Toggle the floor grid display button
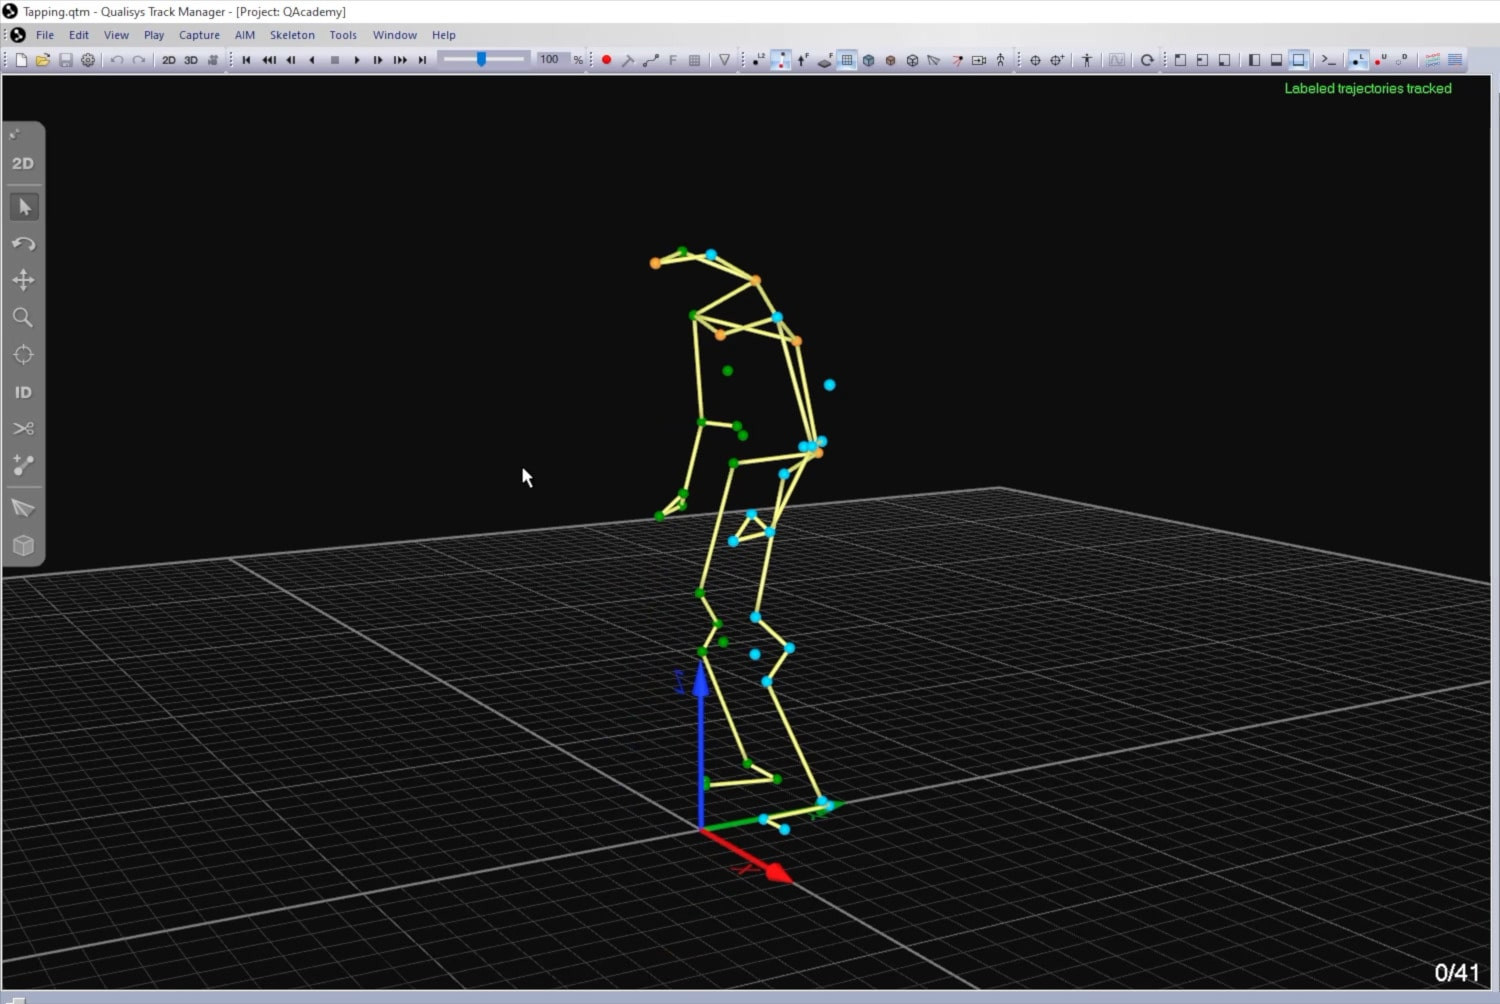Viewport: 1500px width, 1004px height. point(847,60)
